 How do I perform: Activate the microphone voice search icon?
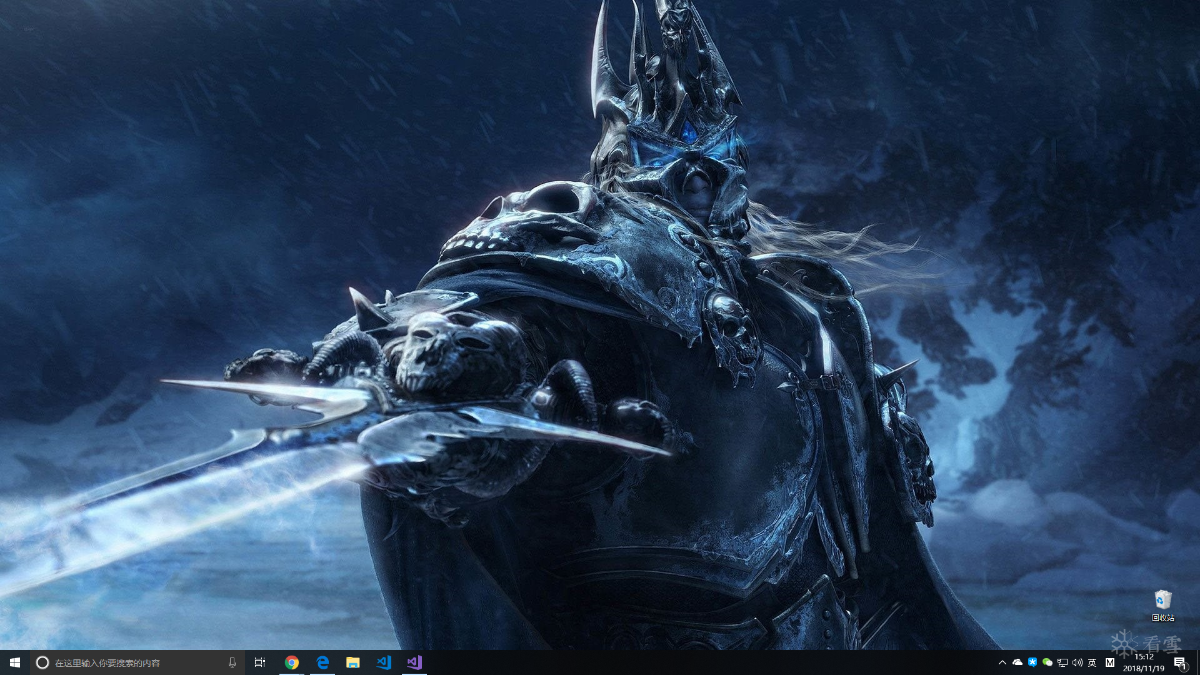232,662
